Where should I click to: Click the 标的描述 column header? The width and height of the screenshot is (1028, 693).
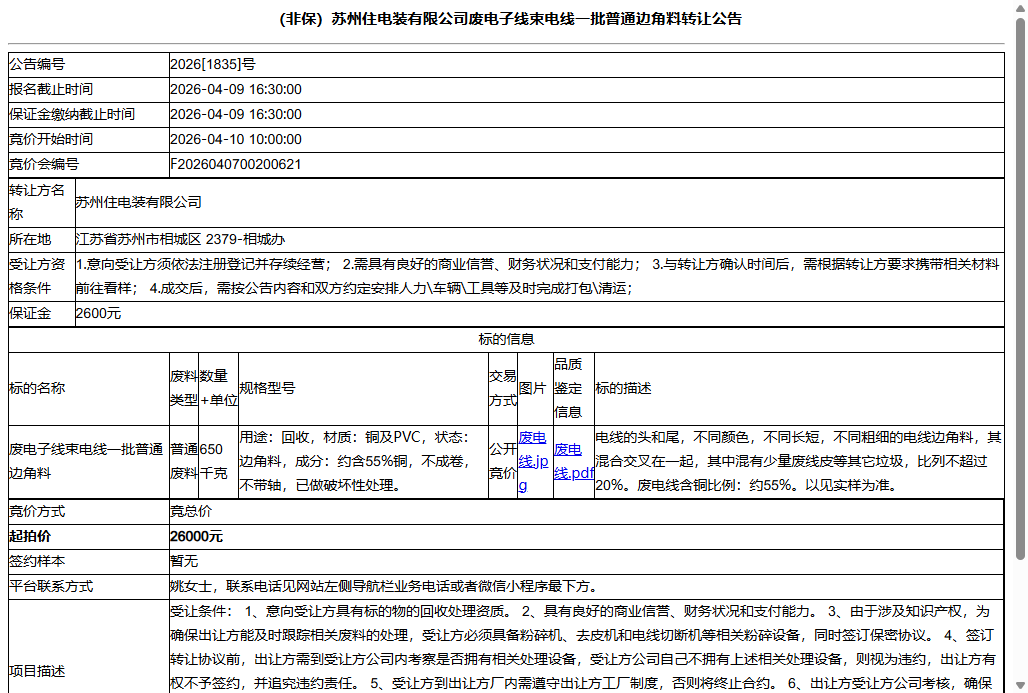(799, 388)
